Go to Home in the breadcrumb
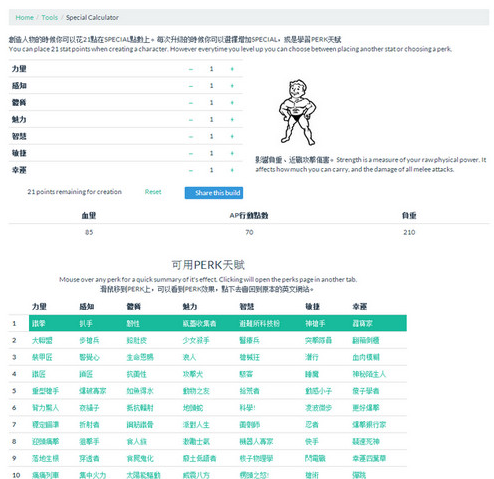This screenshot has width=494, height=479. (25, 18)
